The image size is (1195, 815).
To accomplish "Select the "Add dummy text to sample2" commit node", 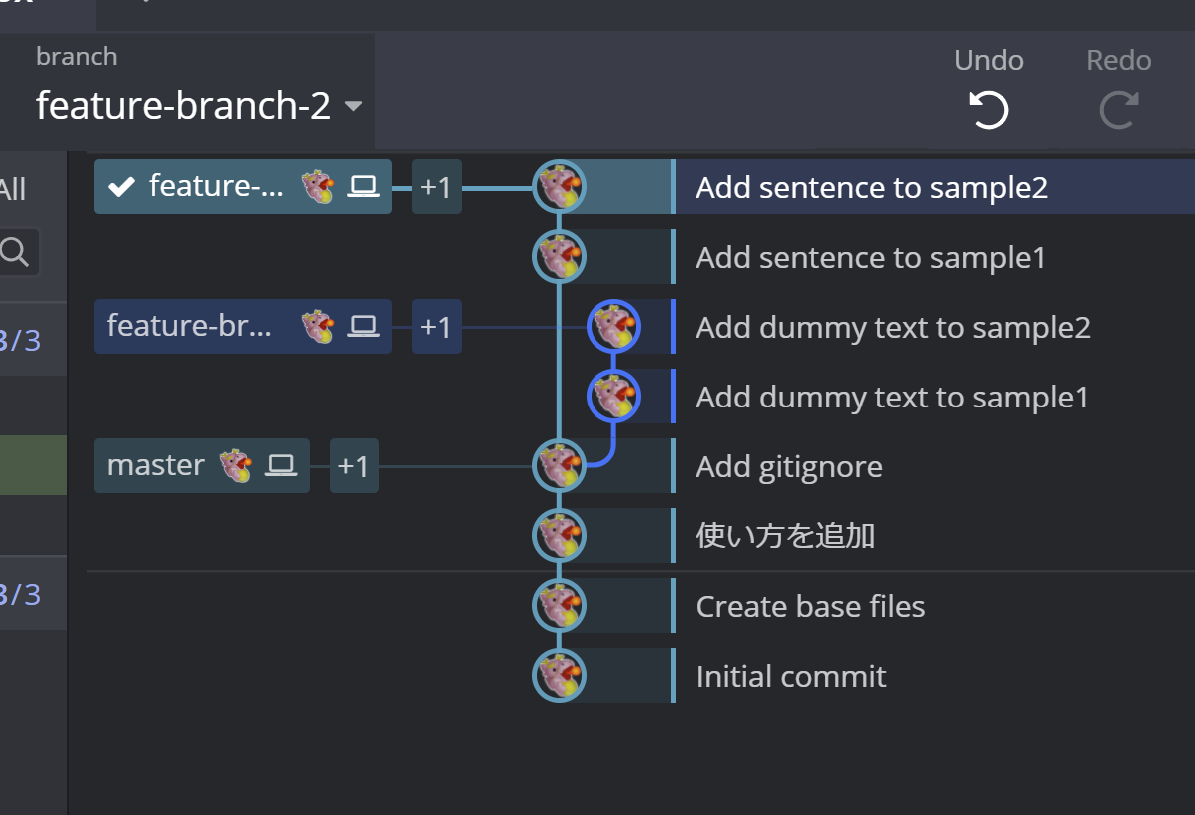I will [614, 326].
